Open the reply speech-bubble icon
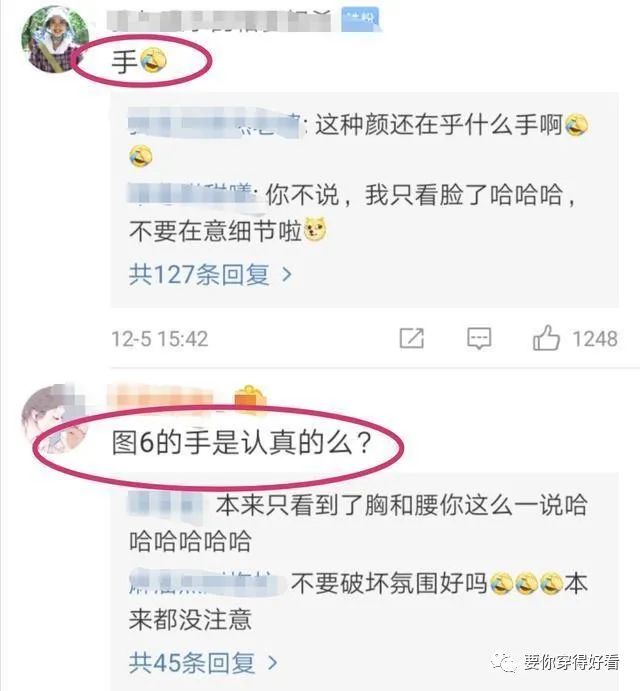Screen dimensions: 640x691 [479, 338]
